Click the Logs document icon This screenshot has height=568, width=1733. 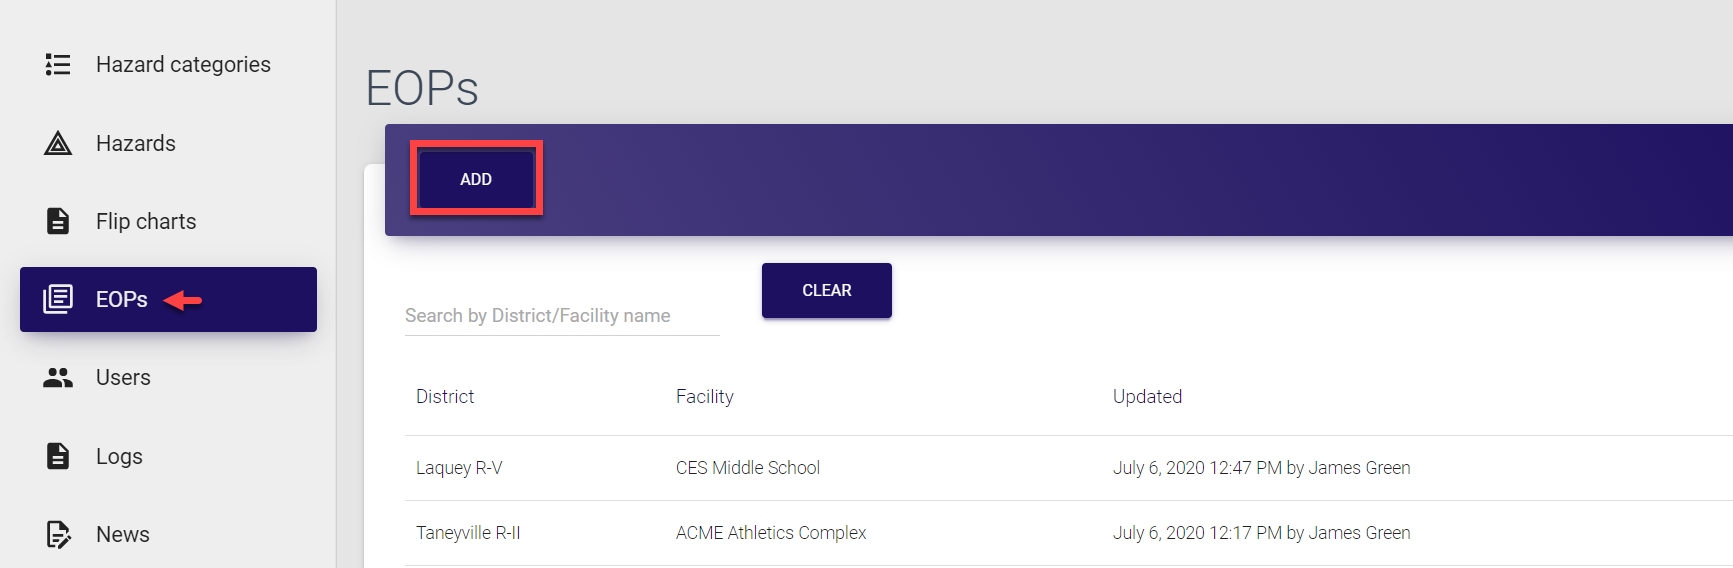(x=58, y=456)
